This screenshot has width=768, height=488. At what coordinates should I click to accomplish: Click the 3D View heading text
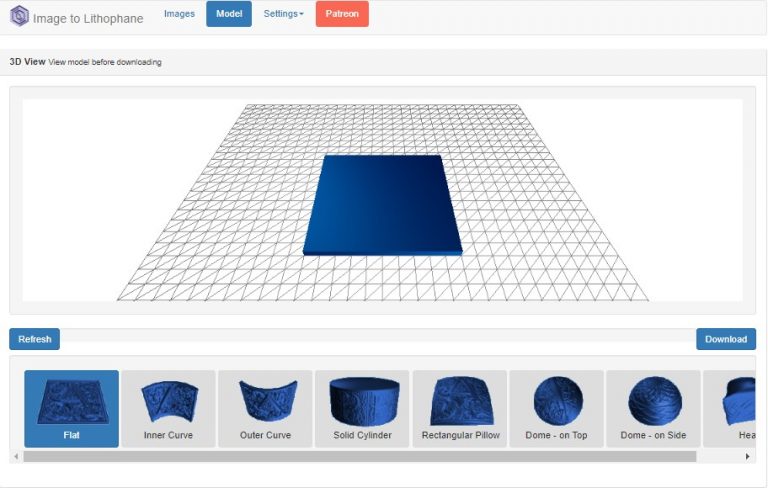pyautogui.click(x=27, y=62)
